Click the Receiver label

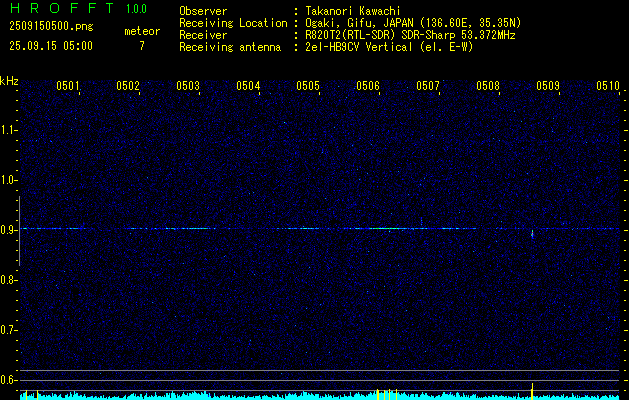[x=203, y=35]
